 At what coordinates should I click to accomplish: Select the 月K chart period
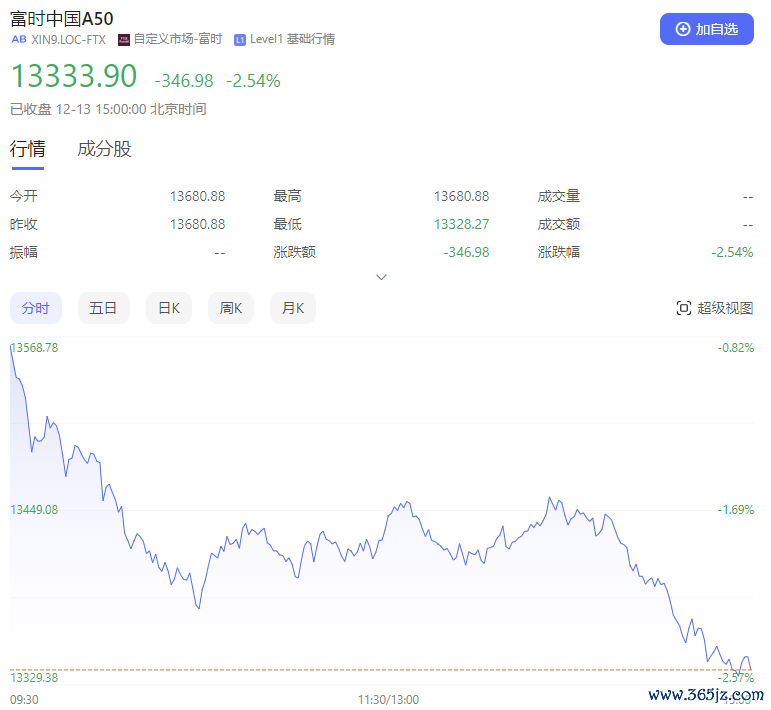[293, 308]
